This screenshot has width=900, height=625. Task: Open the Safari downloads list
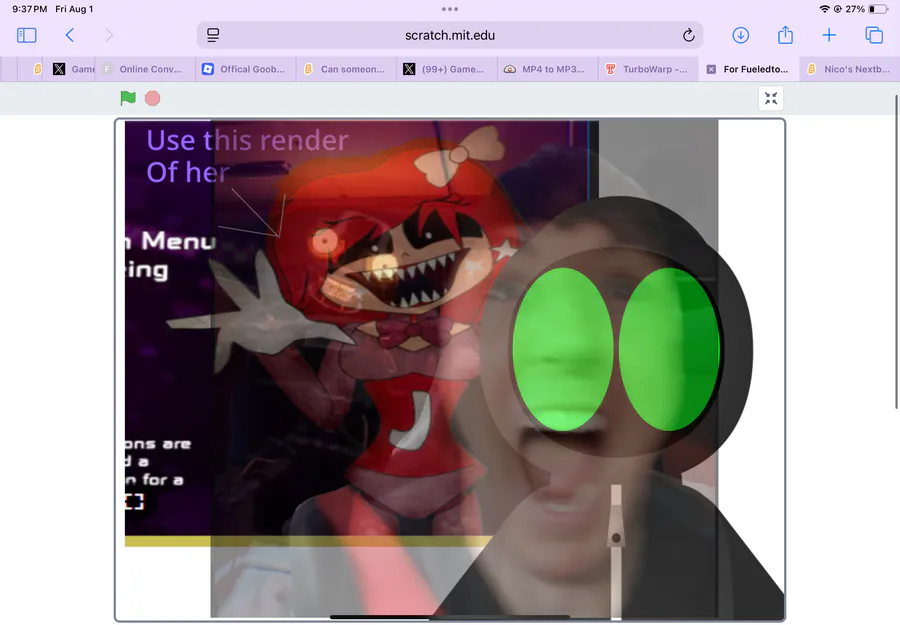tap(740, 36)
